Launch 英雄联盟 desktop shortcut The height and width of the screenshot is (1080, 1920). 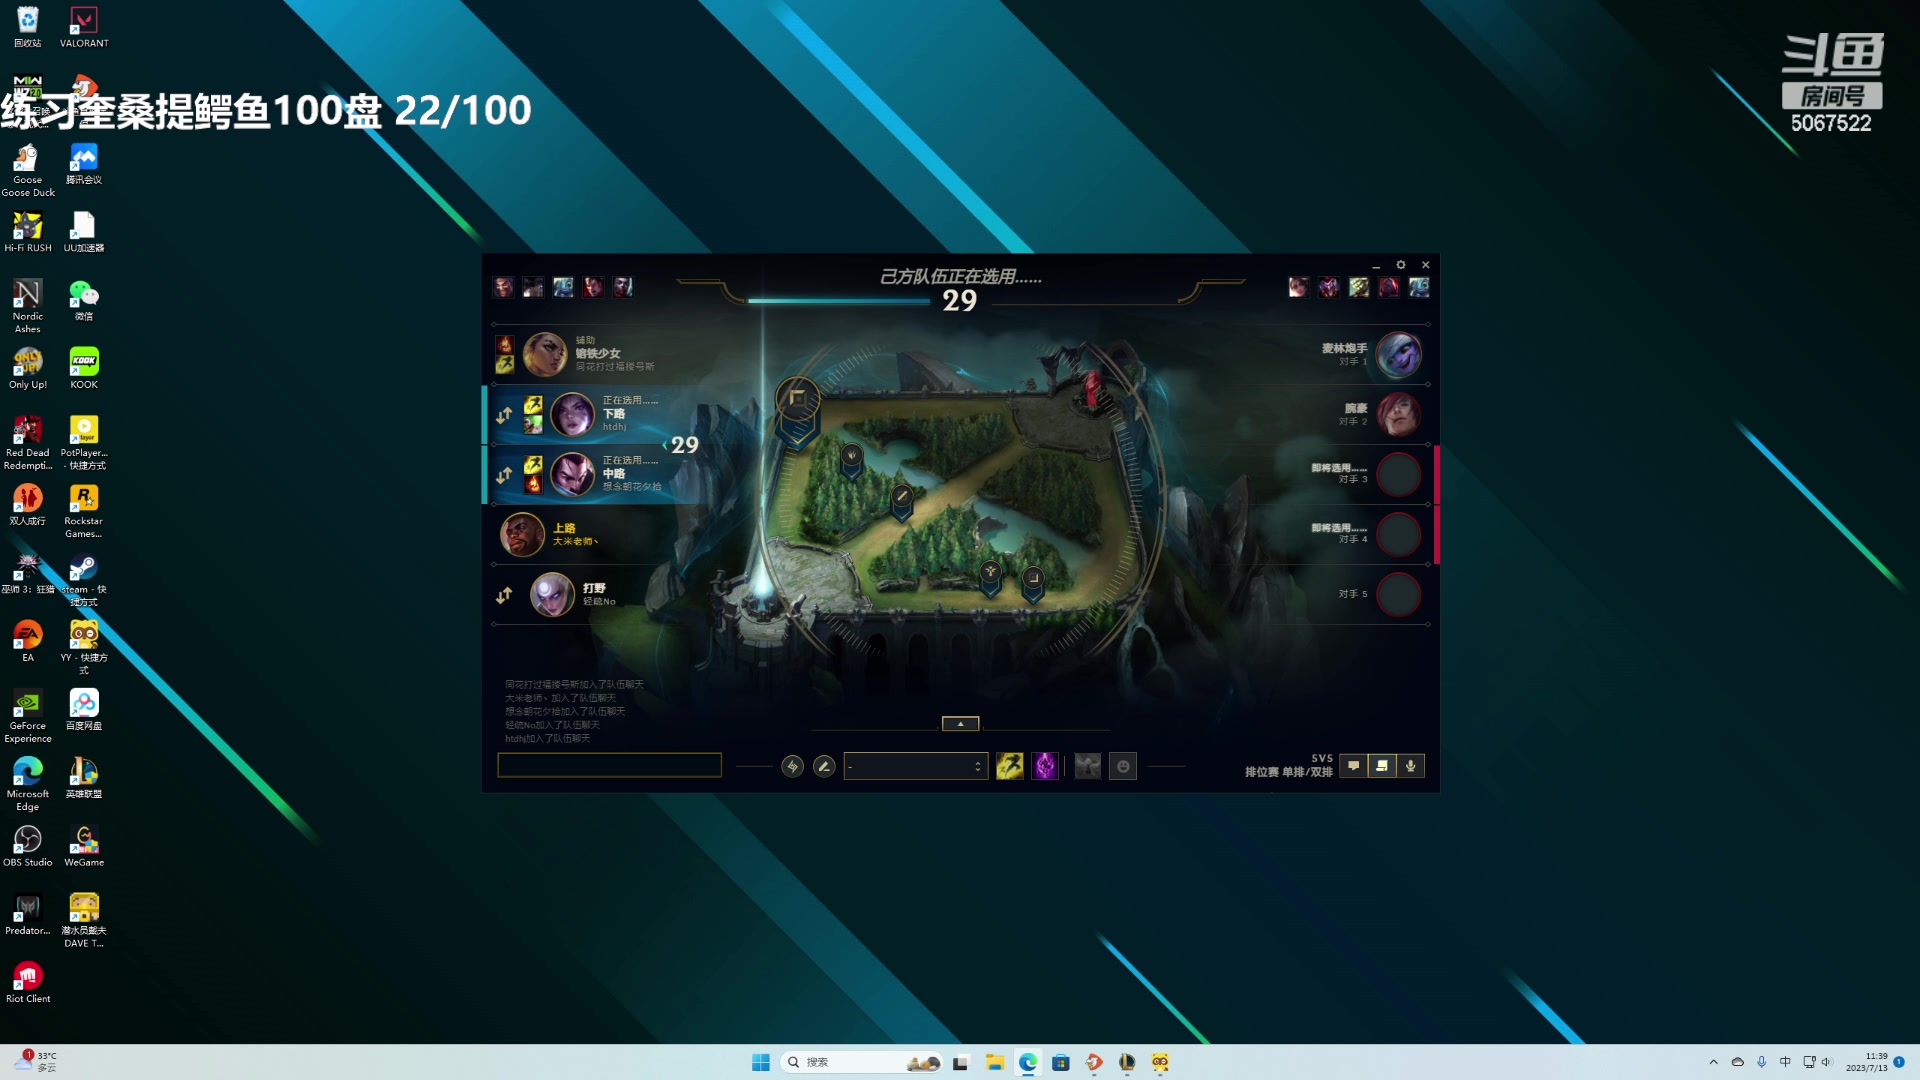point(84,778)
